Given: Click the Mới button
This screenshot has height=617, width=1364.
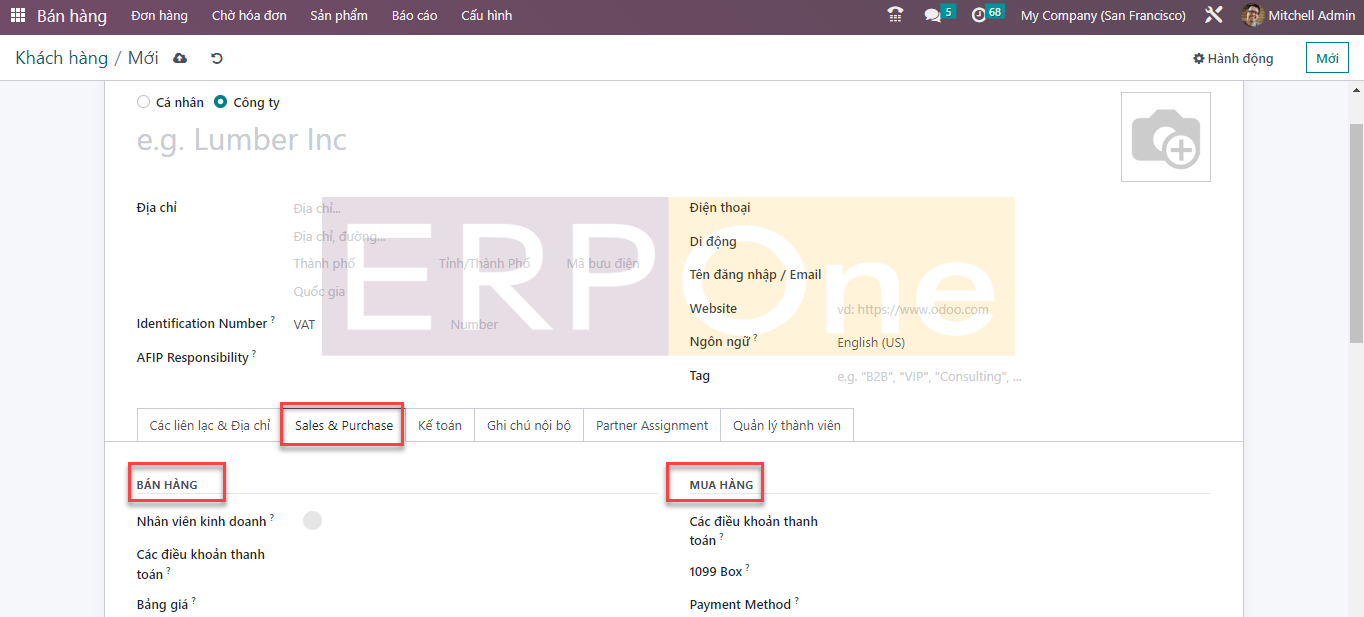Looking at the screenshot, I should click(1327, 59).
